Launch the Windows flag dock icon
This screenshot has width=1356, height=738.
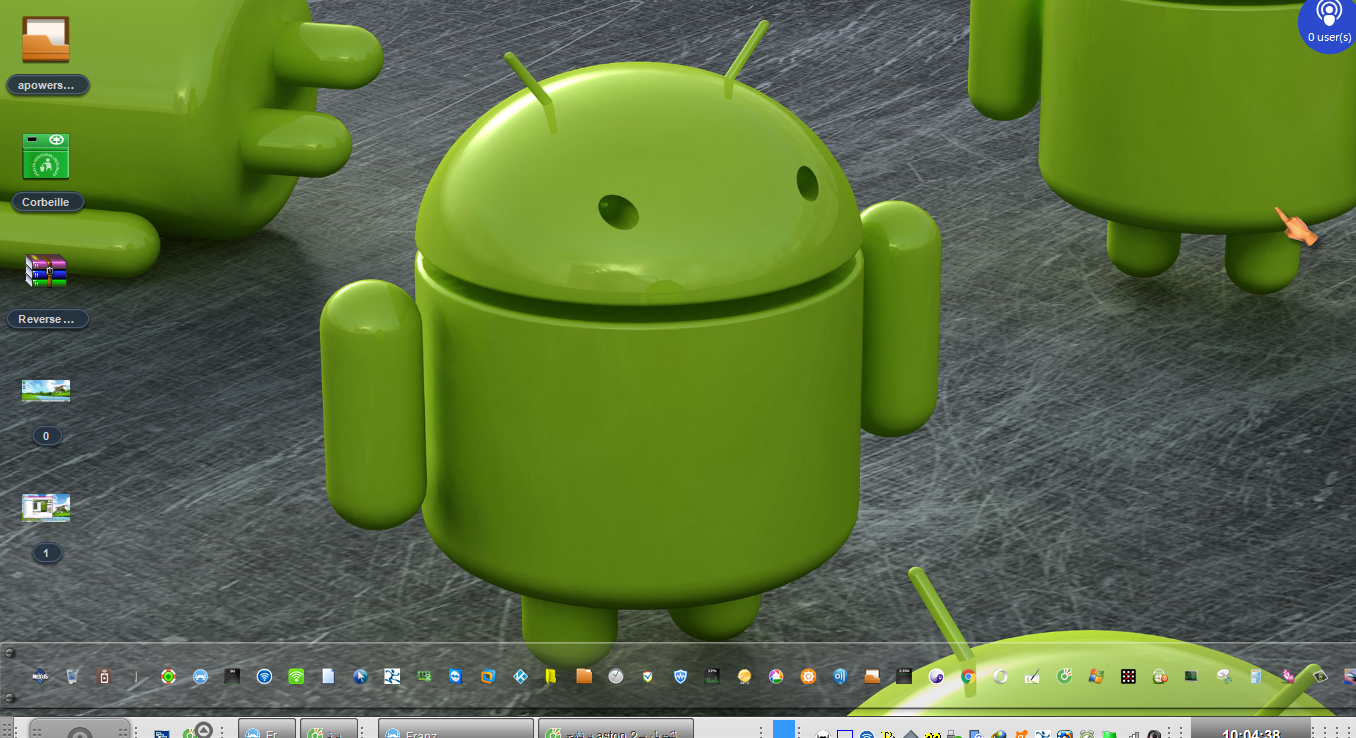click(x=1096, y=676)
